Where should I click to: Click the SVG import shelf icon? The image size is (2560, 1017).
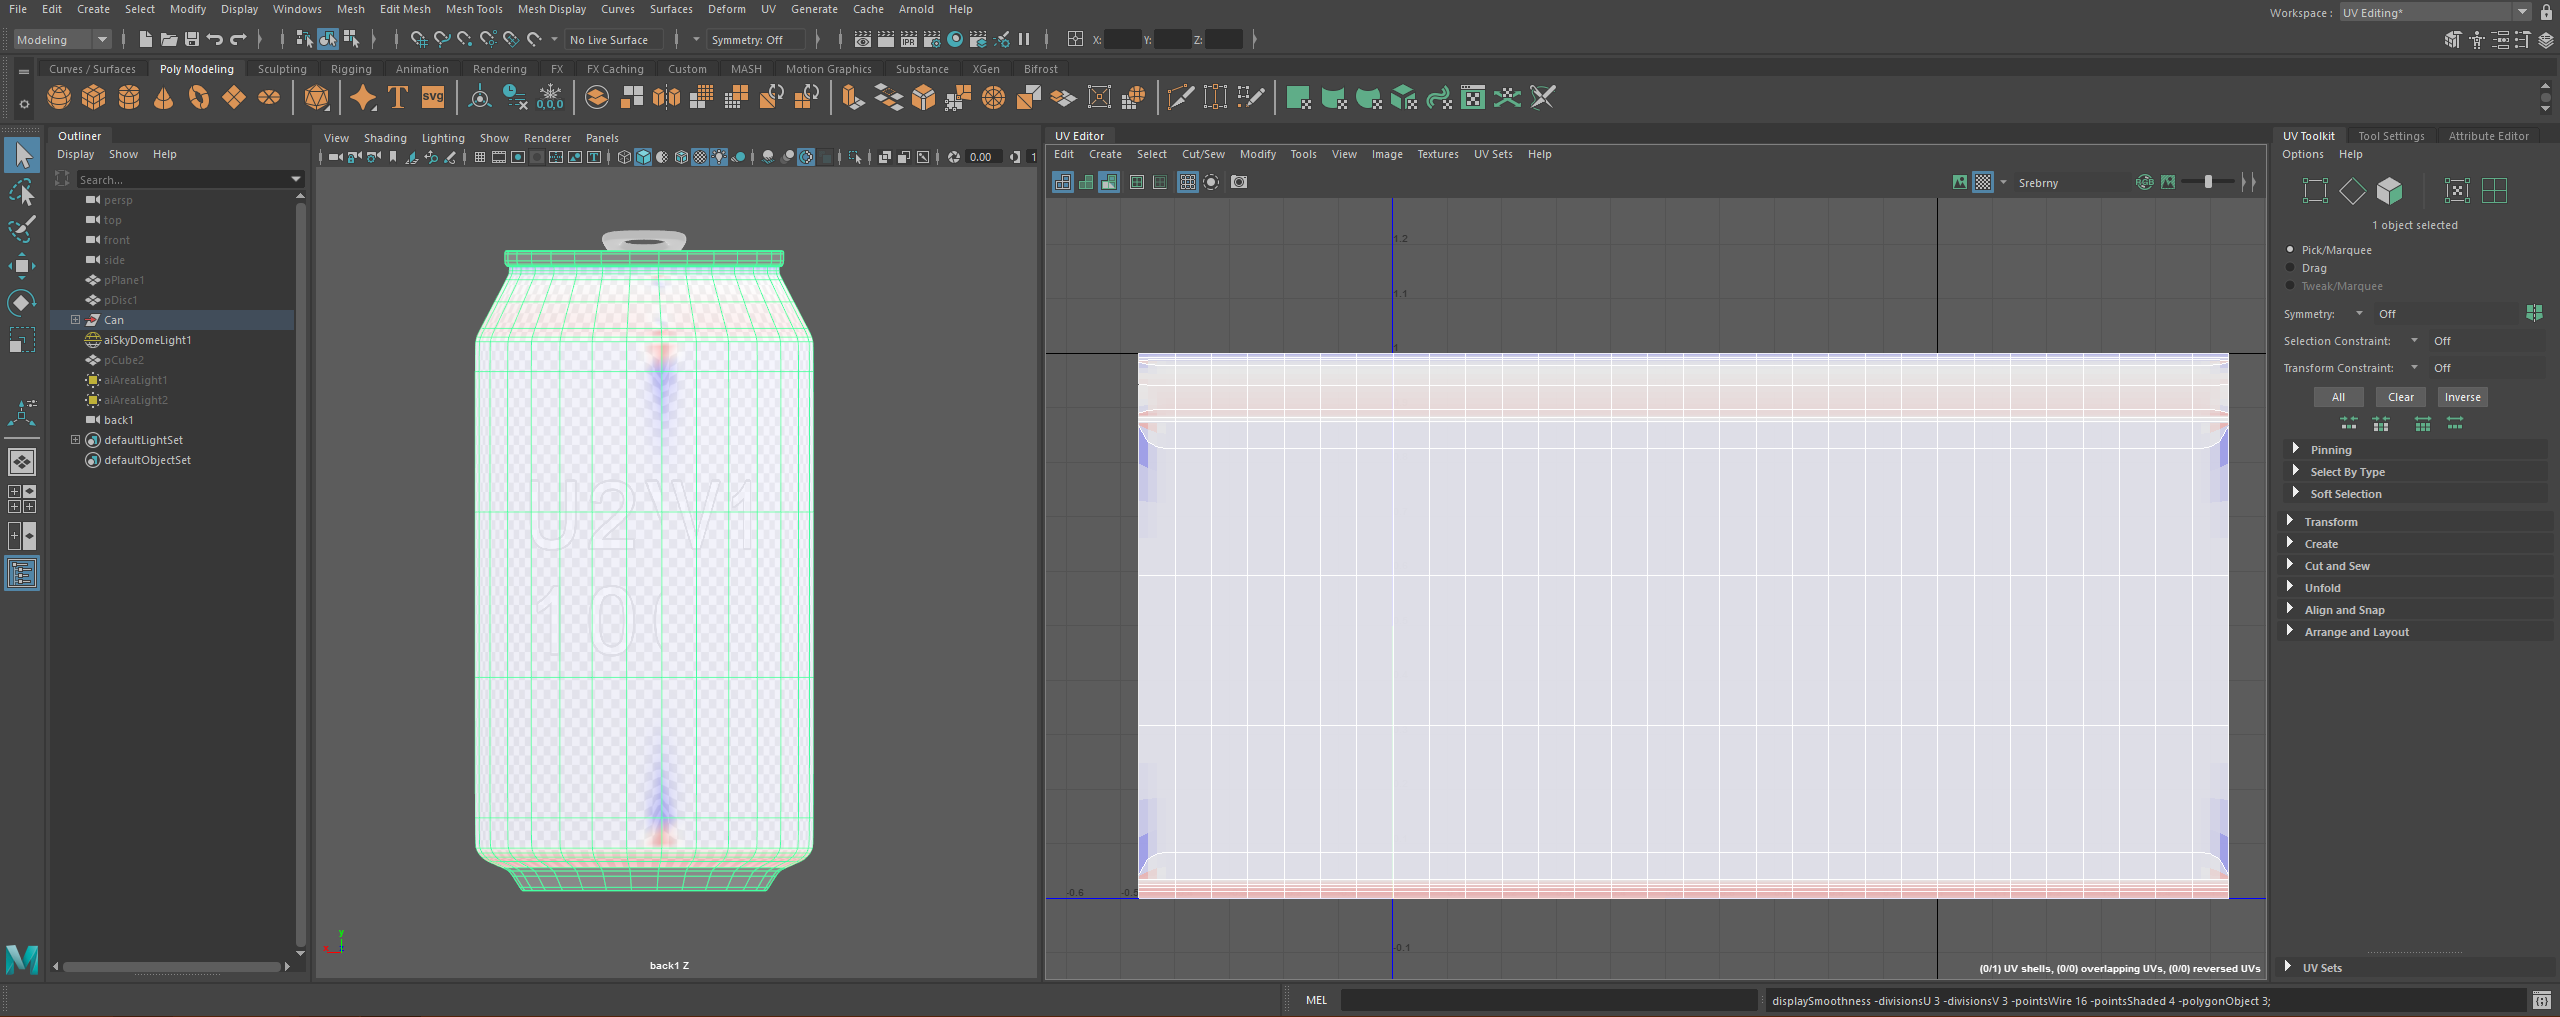tap(433, 97)
